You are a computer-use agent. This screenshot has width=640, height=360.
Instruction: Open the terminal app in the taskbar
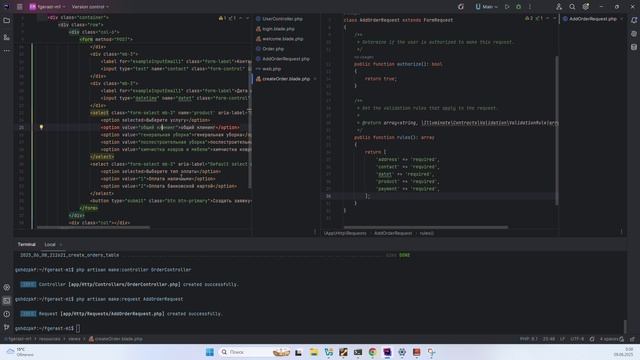tap(358, 352)
